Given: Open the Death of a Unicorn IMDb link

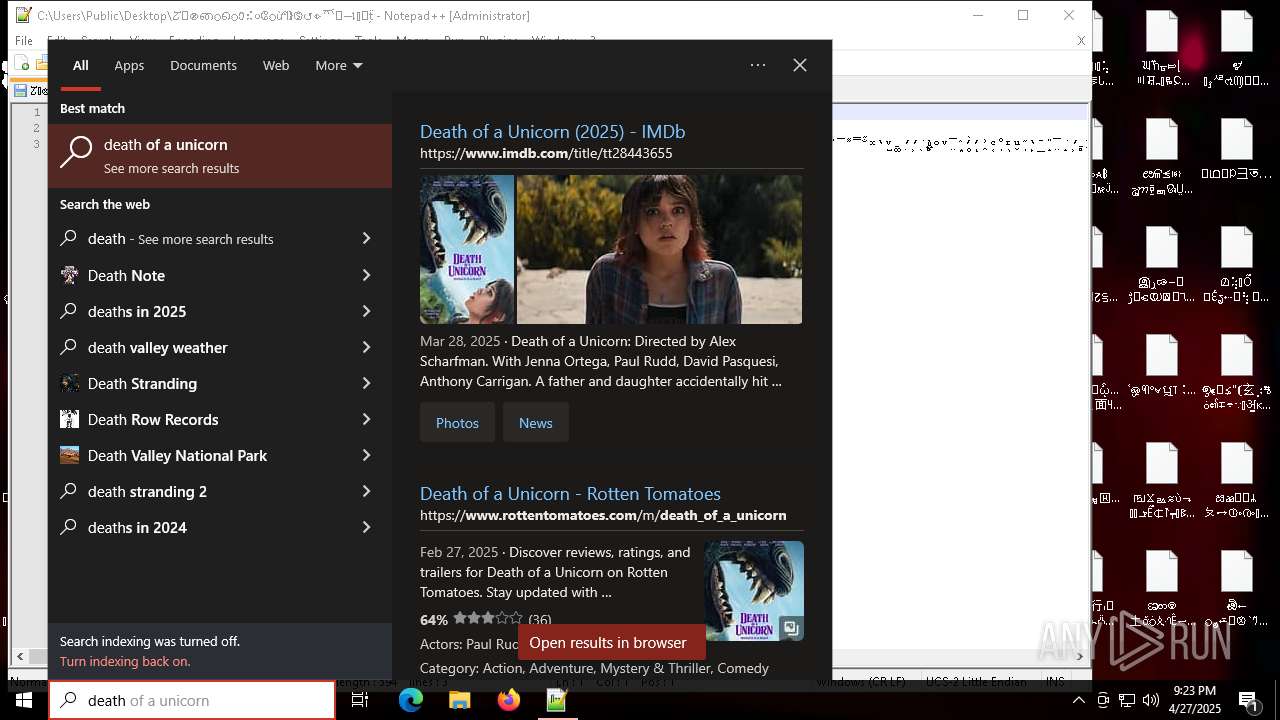Looking at the screenshot, I should point(552,131).
